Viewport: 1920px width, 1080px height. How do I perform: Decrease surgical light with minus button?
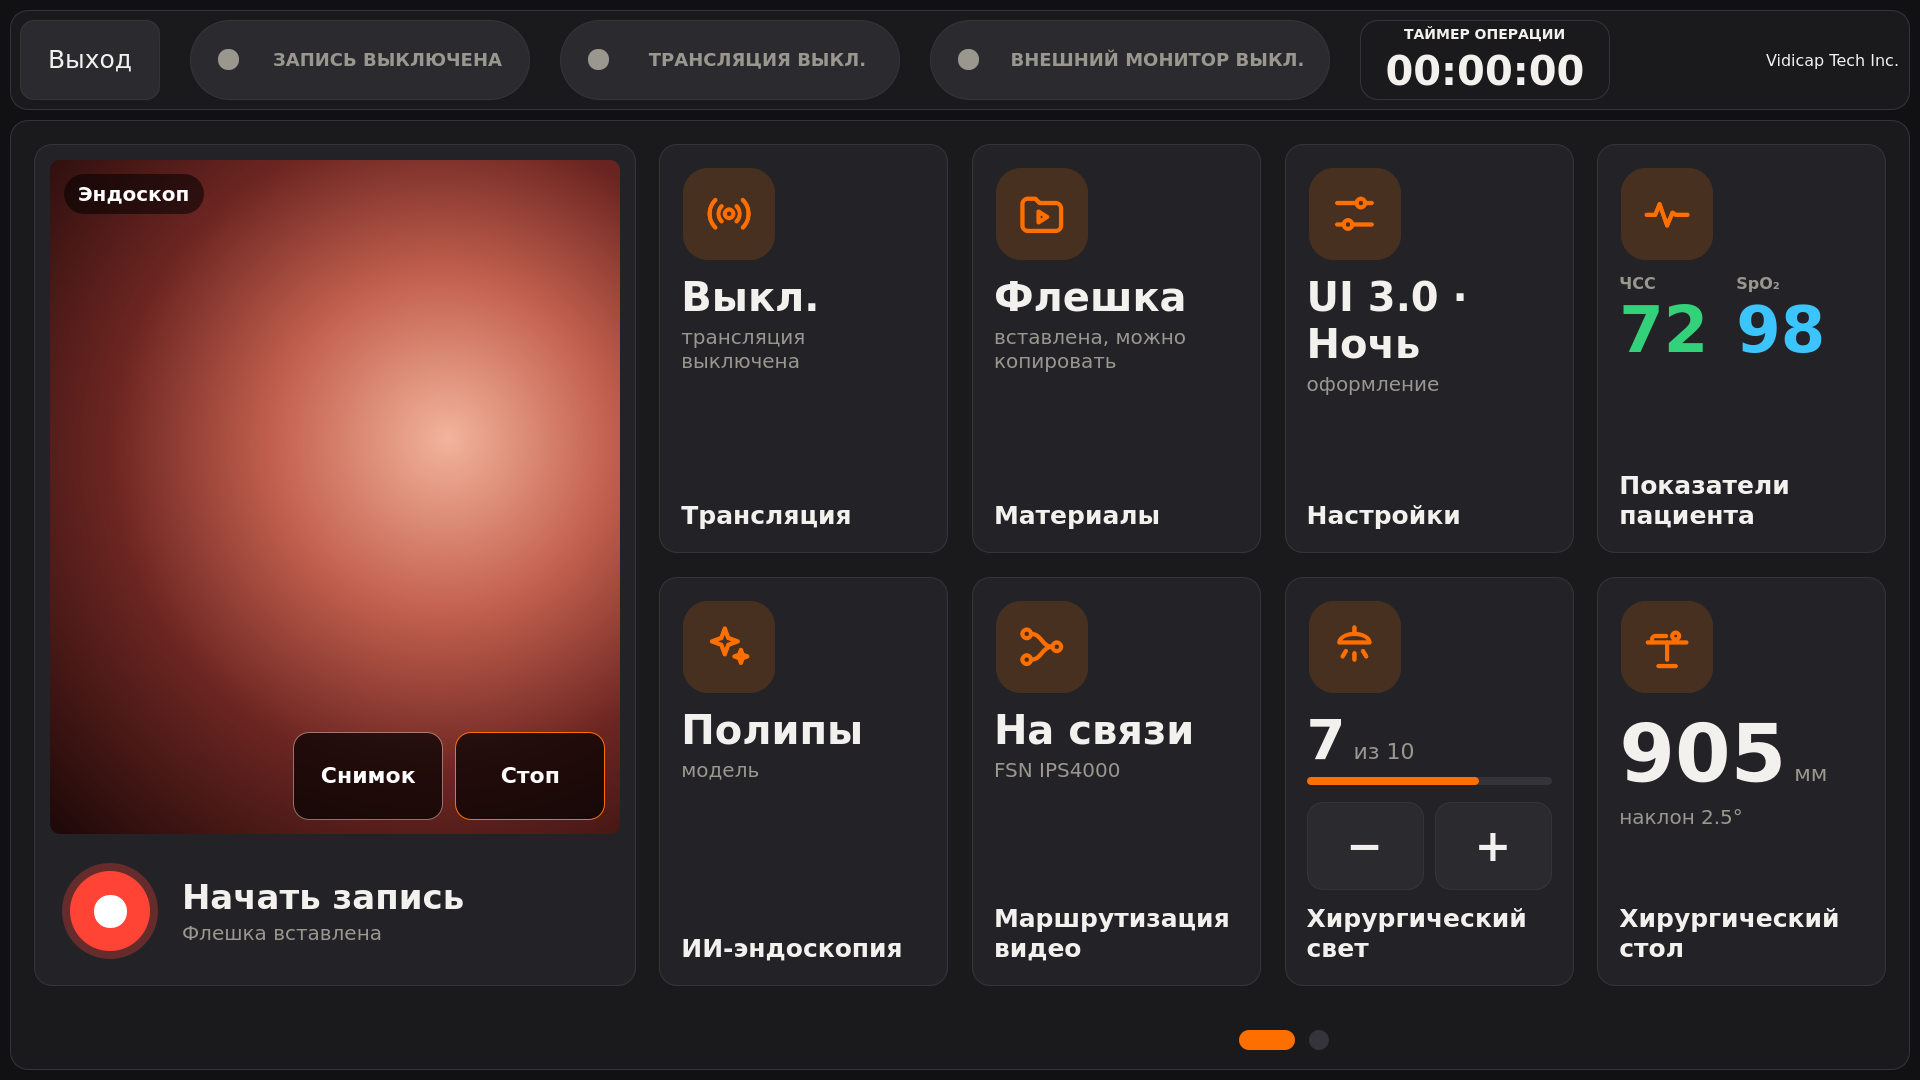(x=1365, y=846)
